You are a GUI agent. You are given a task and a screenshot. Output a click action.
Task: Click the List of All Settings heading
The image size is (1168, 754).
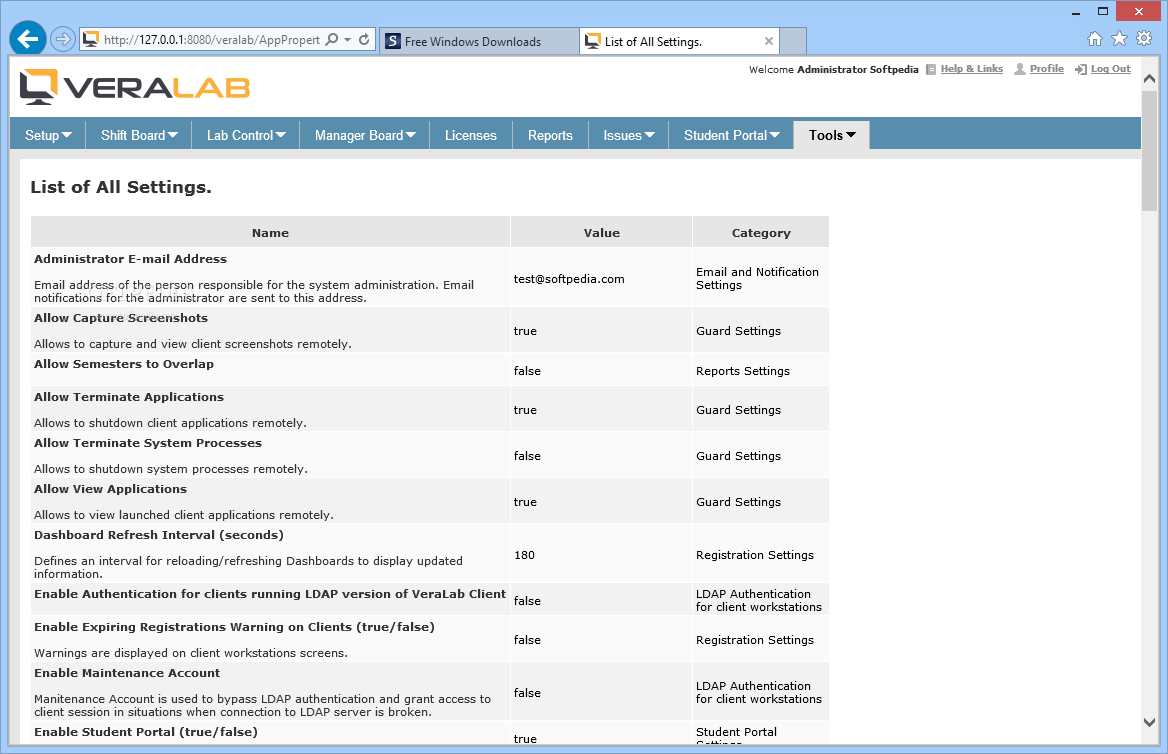pos(121,187)
